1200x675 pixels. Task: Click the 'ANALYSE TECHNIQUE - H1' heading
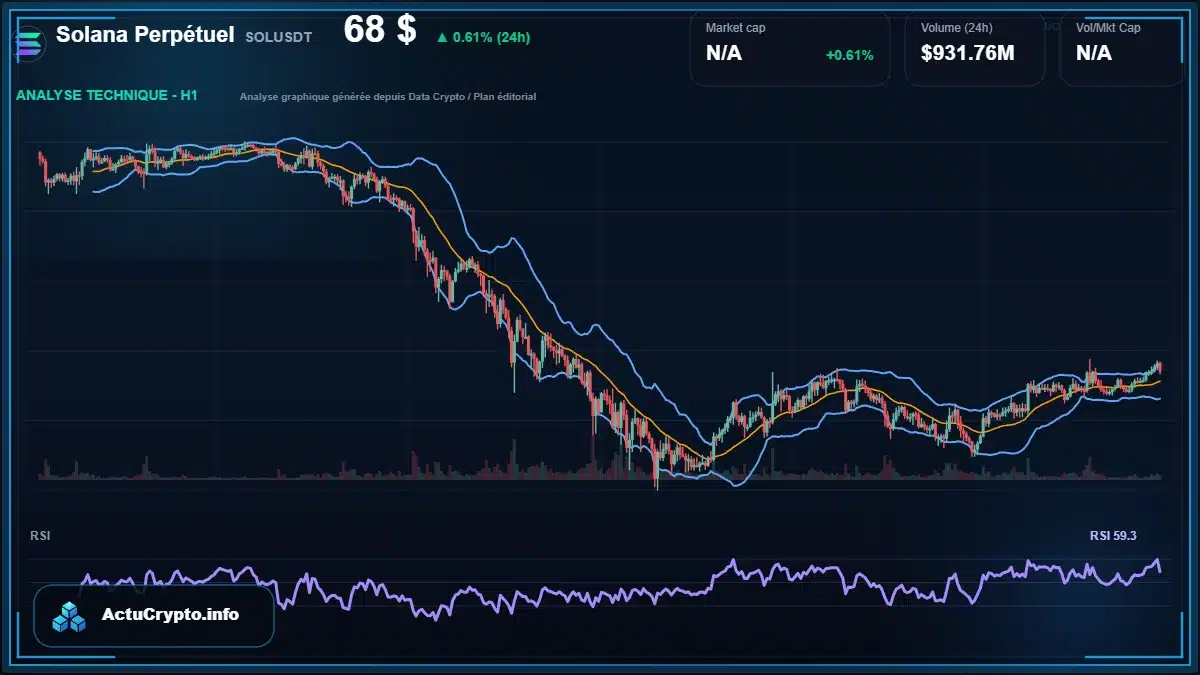[107, 96]
